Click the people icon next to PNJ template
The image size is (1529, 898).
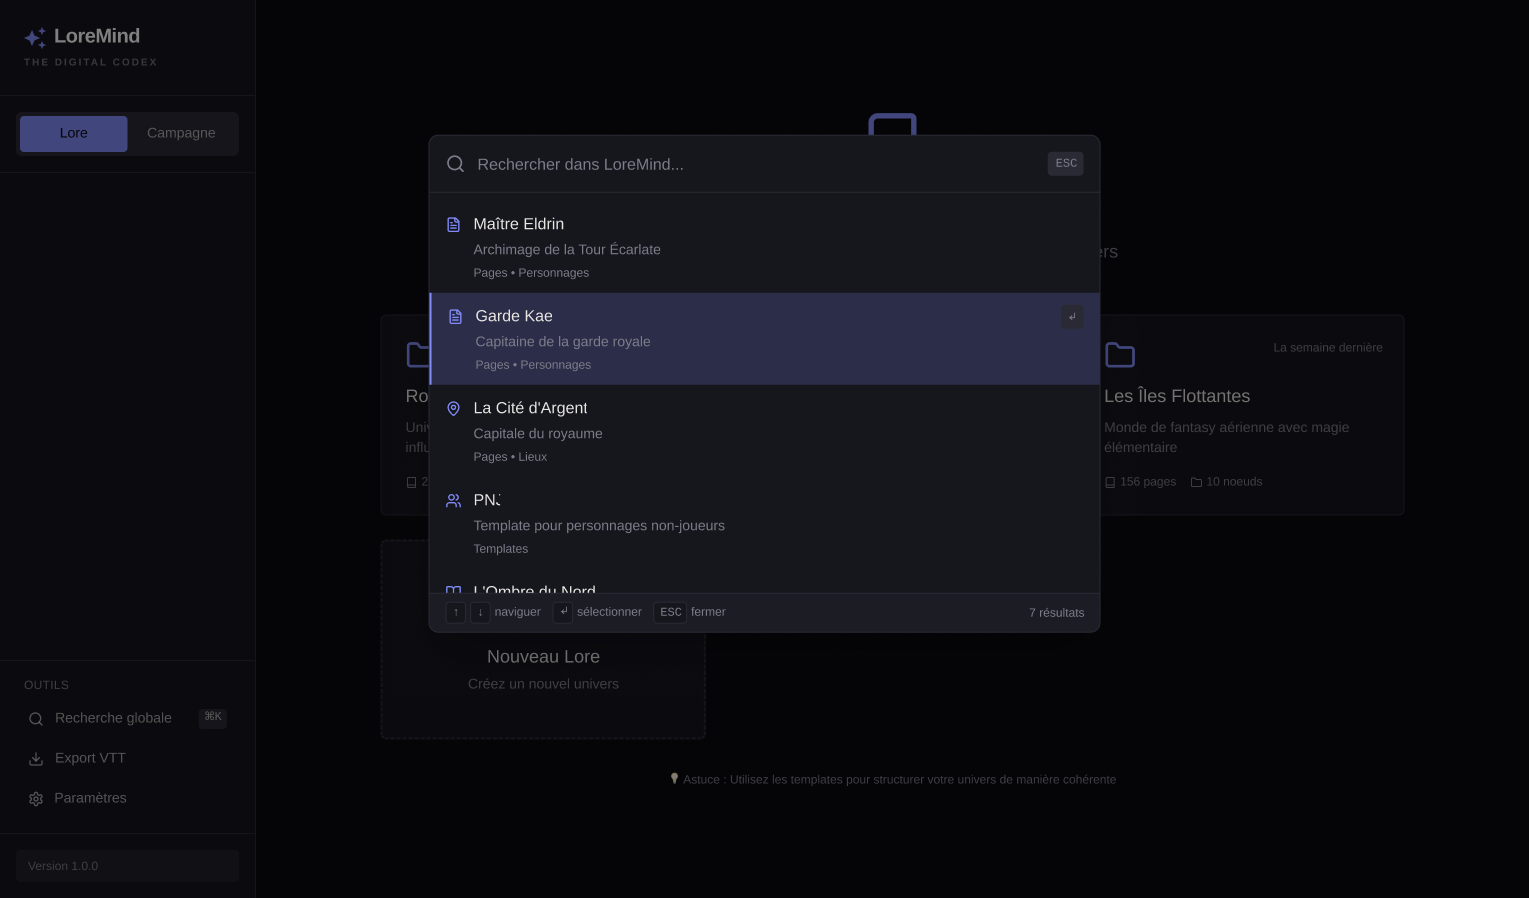click(453, 501)
